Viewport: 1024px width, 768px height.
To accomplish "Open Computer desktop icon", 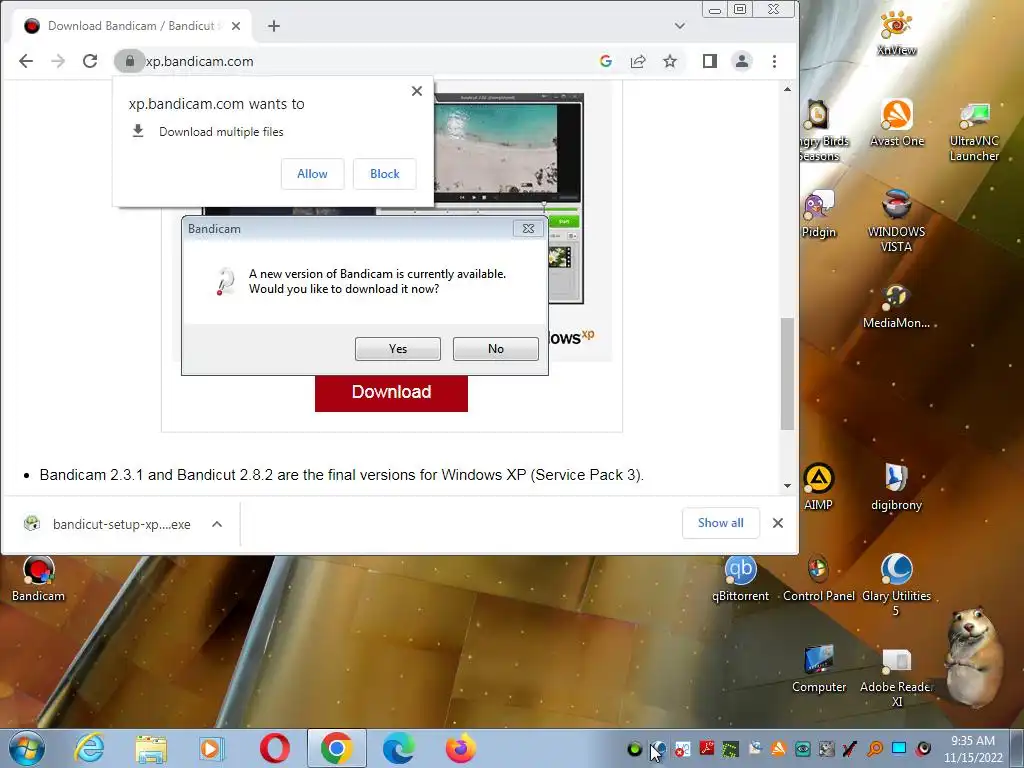I will click(x=818, y=669).
